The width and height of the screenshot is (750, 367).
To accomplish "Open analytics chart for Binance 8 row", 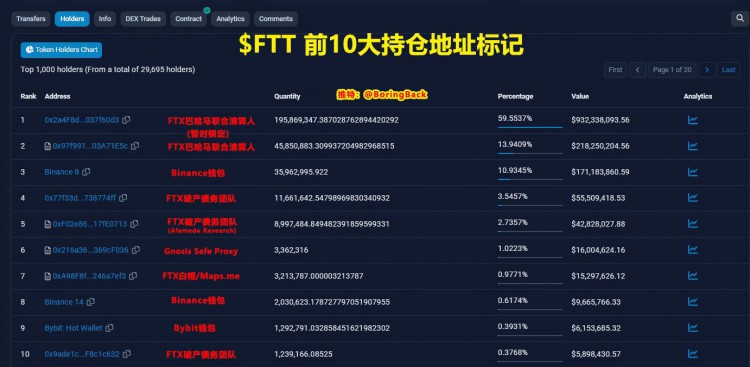I will click(692, 172).
